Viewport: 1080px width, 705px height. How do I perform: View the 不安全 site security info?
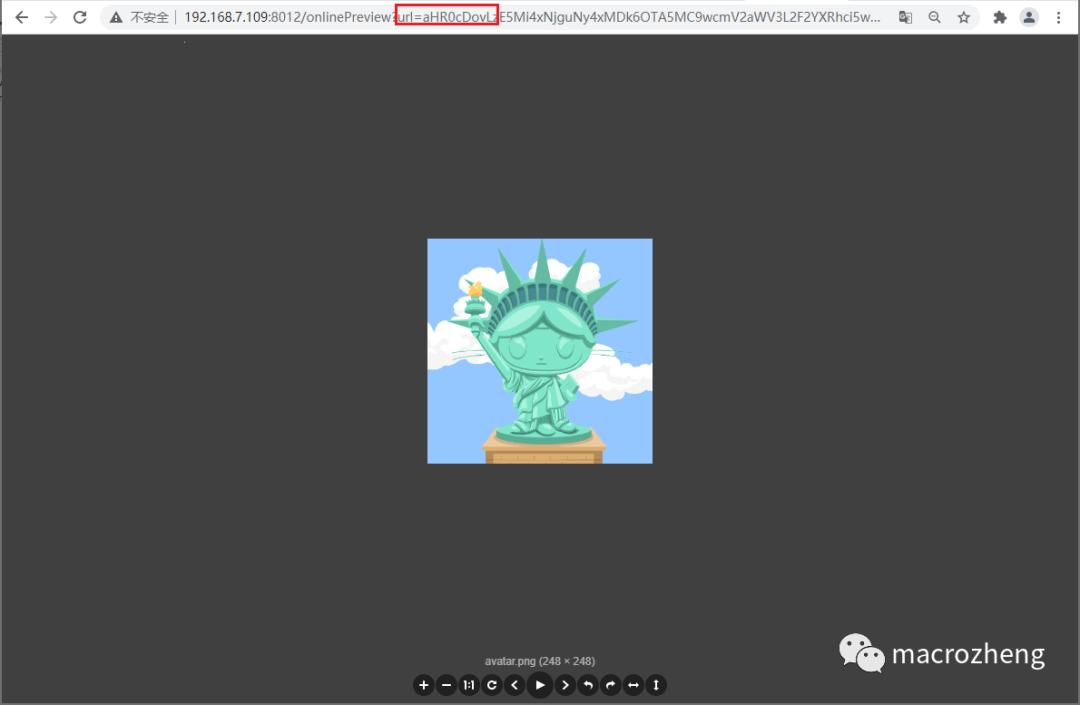(x=139, y=17)
